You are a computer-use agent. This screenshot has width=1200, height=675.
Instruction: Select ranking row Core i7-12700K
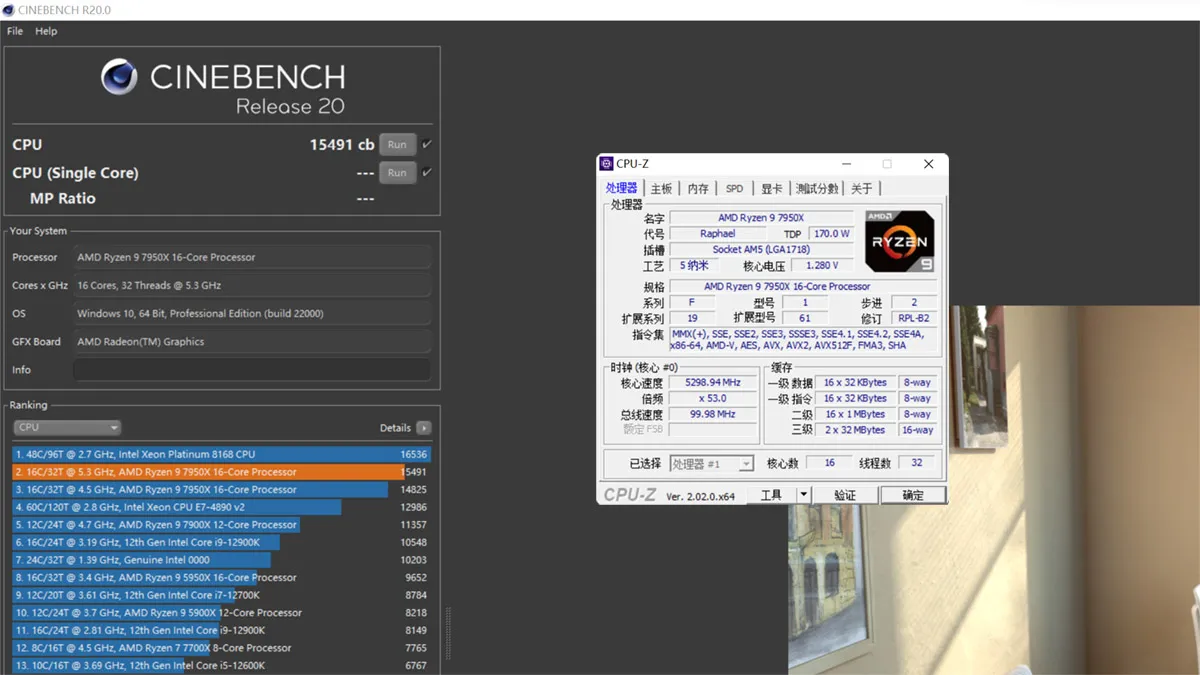click(222, 595)
